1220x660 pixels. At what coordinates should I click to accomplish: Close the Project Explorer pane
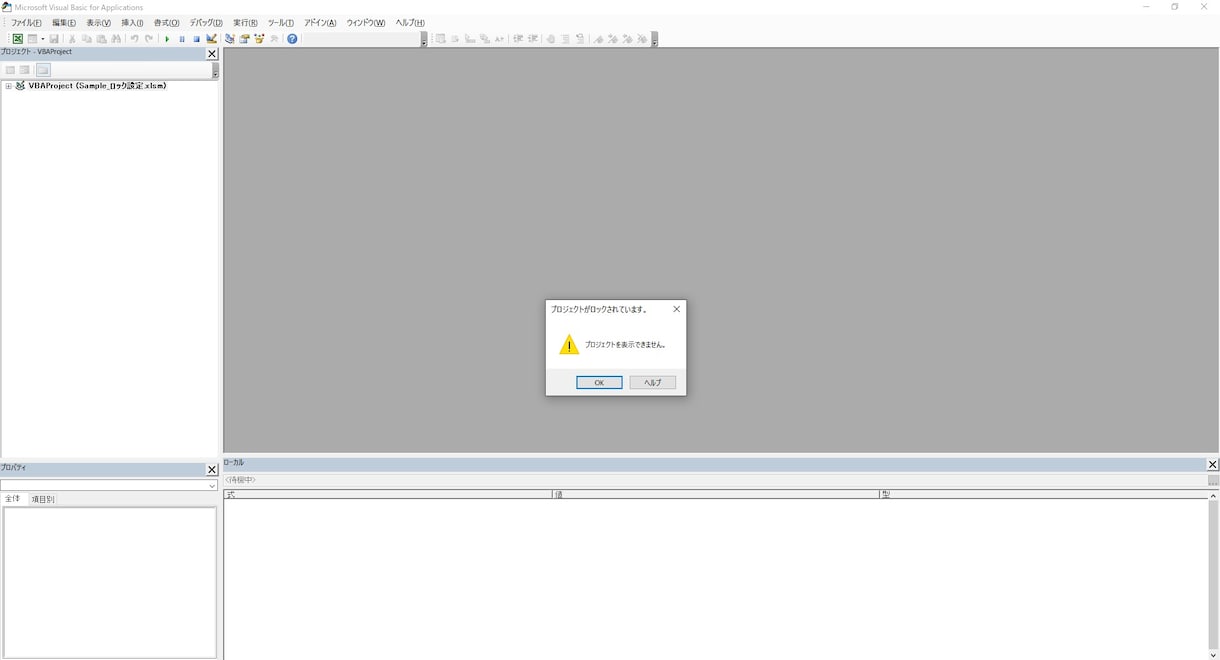[x=212, y=54]
